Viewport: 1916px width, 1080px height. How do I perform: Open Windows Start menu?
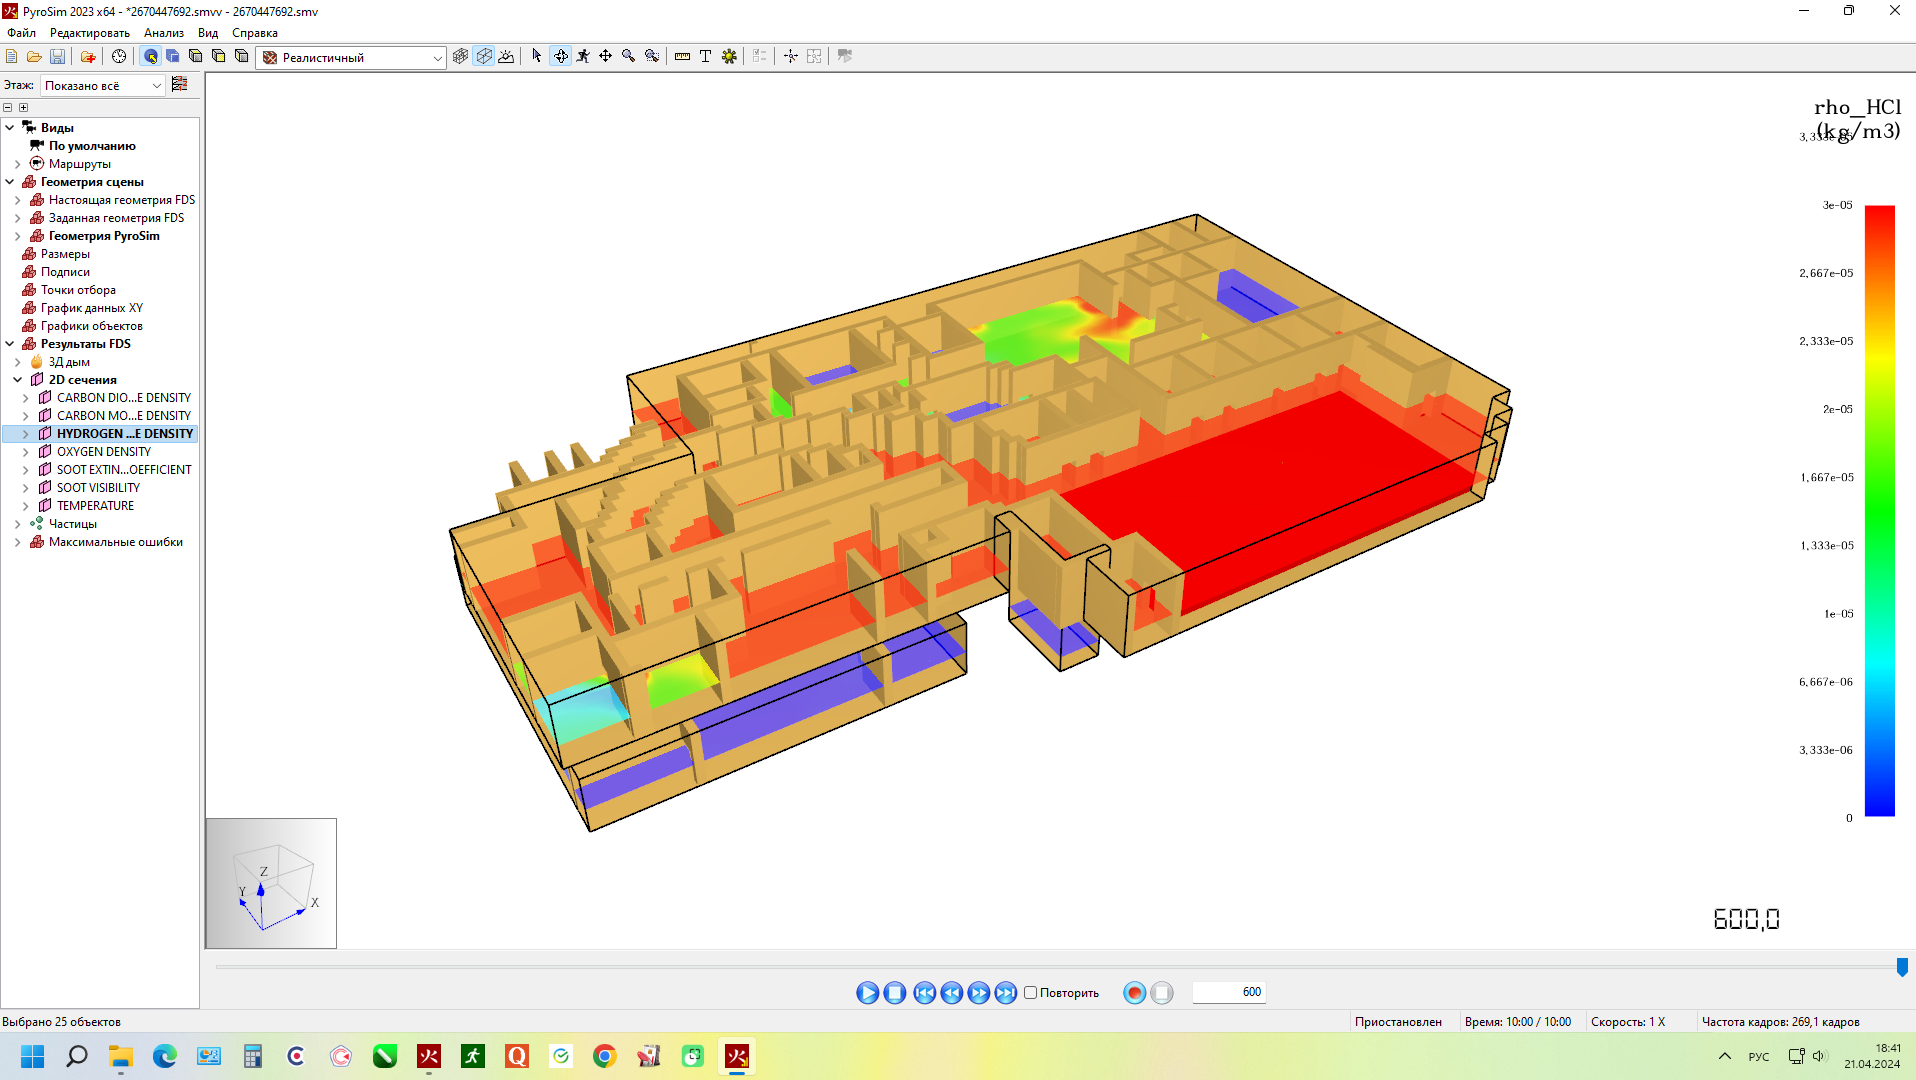pyautogui.click(x=32, y=1056)
